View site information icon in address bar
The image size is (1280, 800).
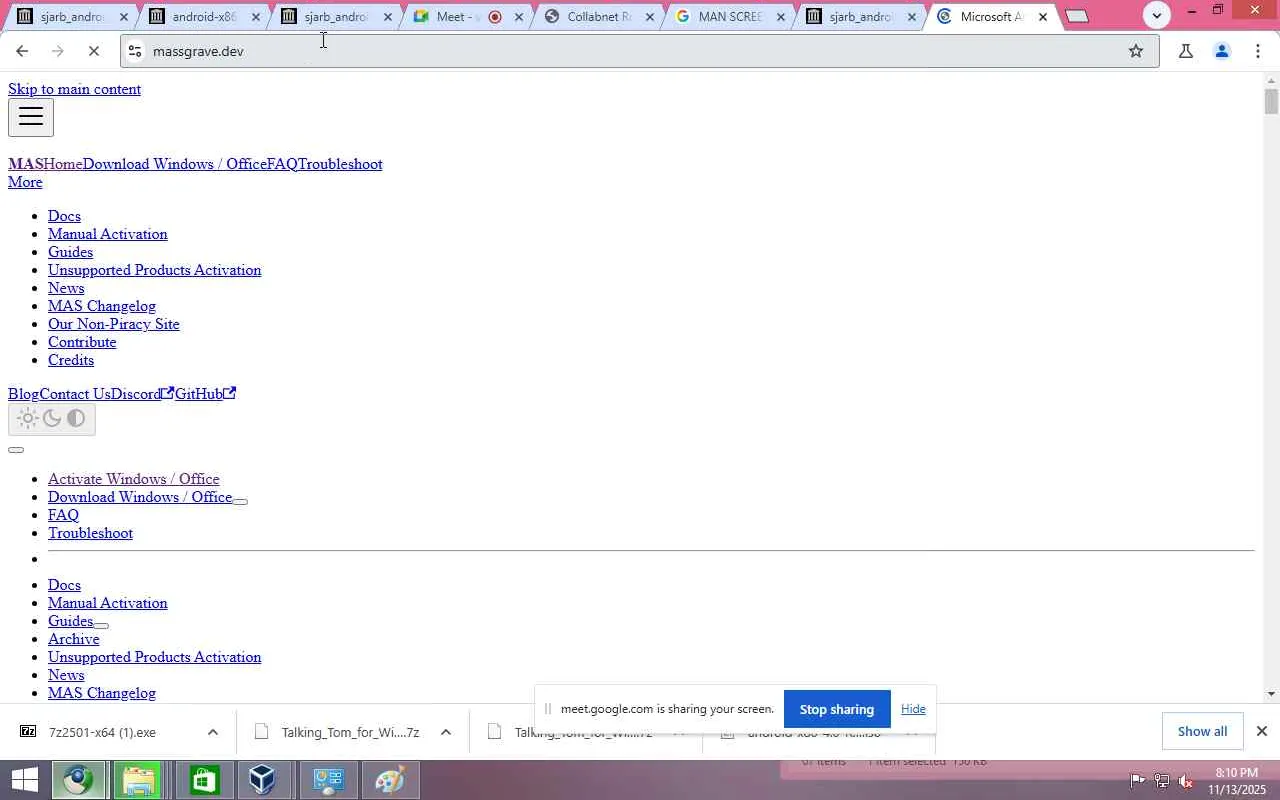(135, 51)
